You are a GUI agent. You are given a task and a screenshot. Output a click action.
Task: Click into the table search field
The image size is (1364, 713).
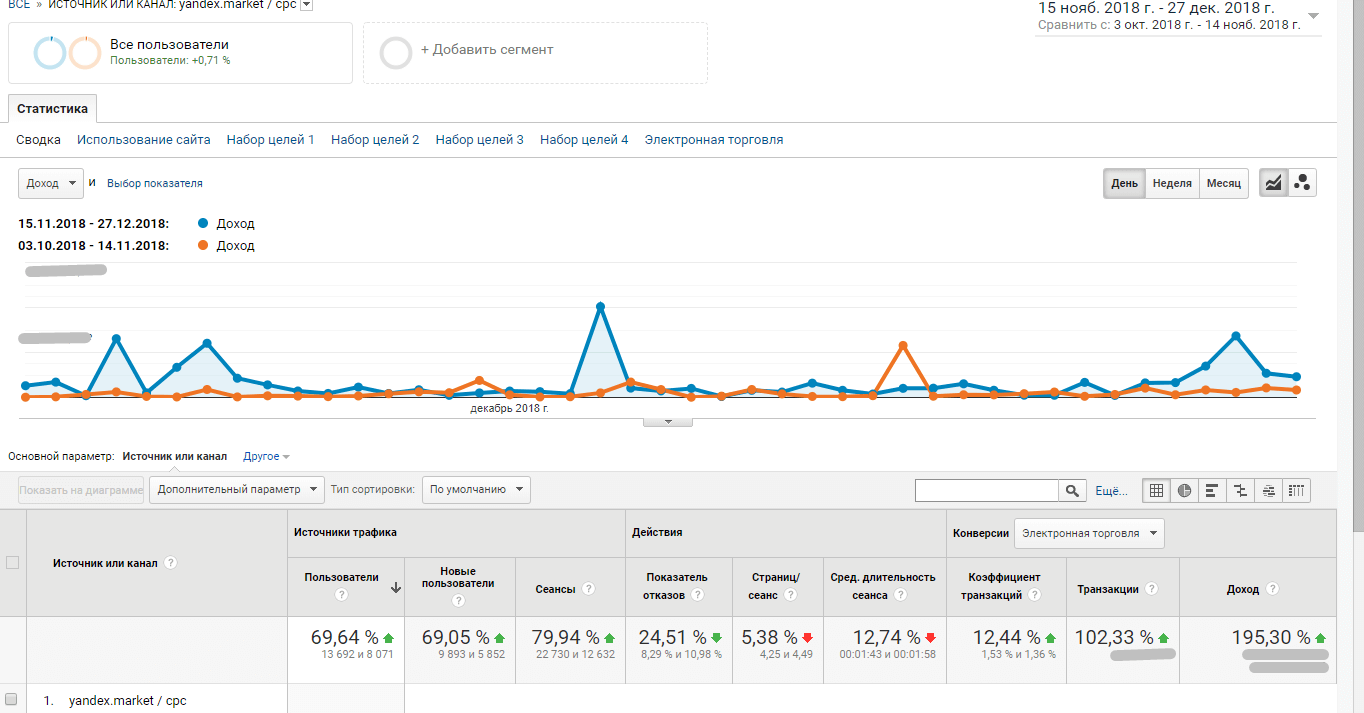point(986,490)
